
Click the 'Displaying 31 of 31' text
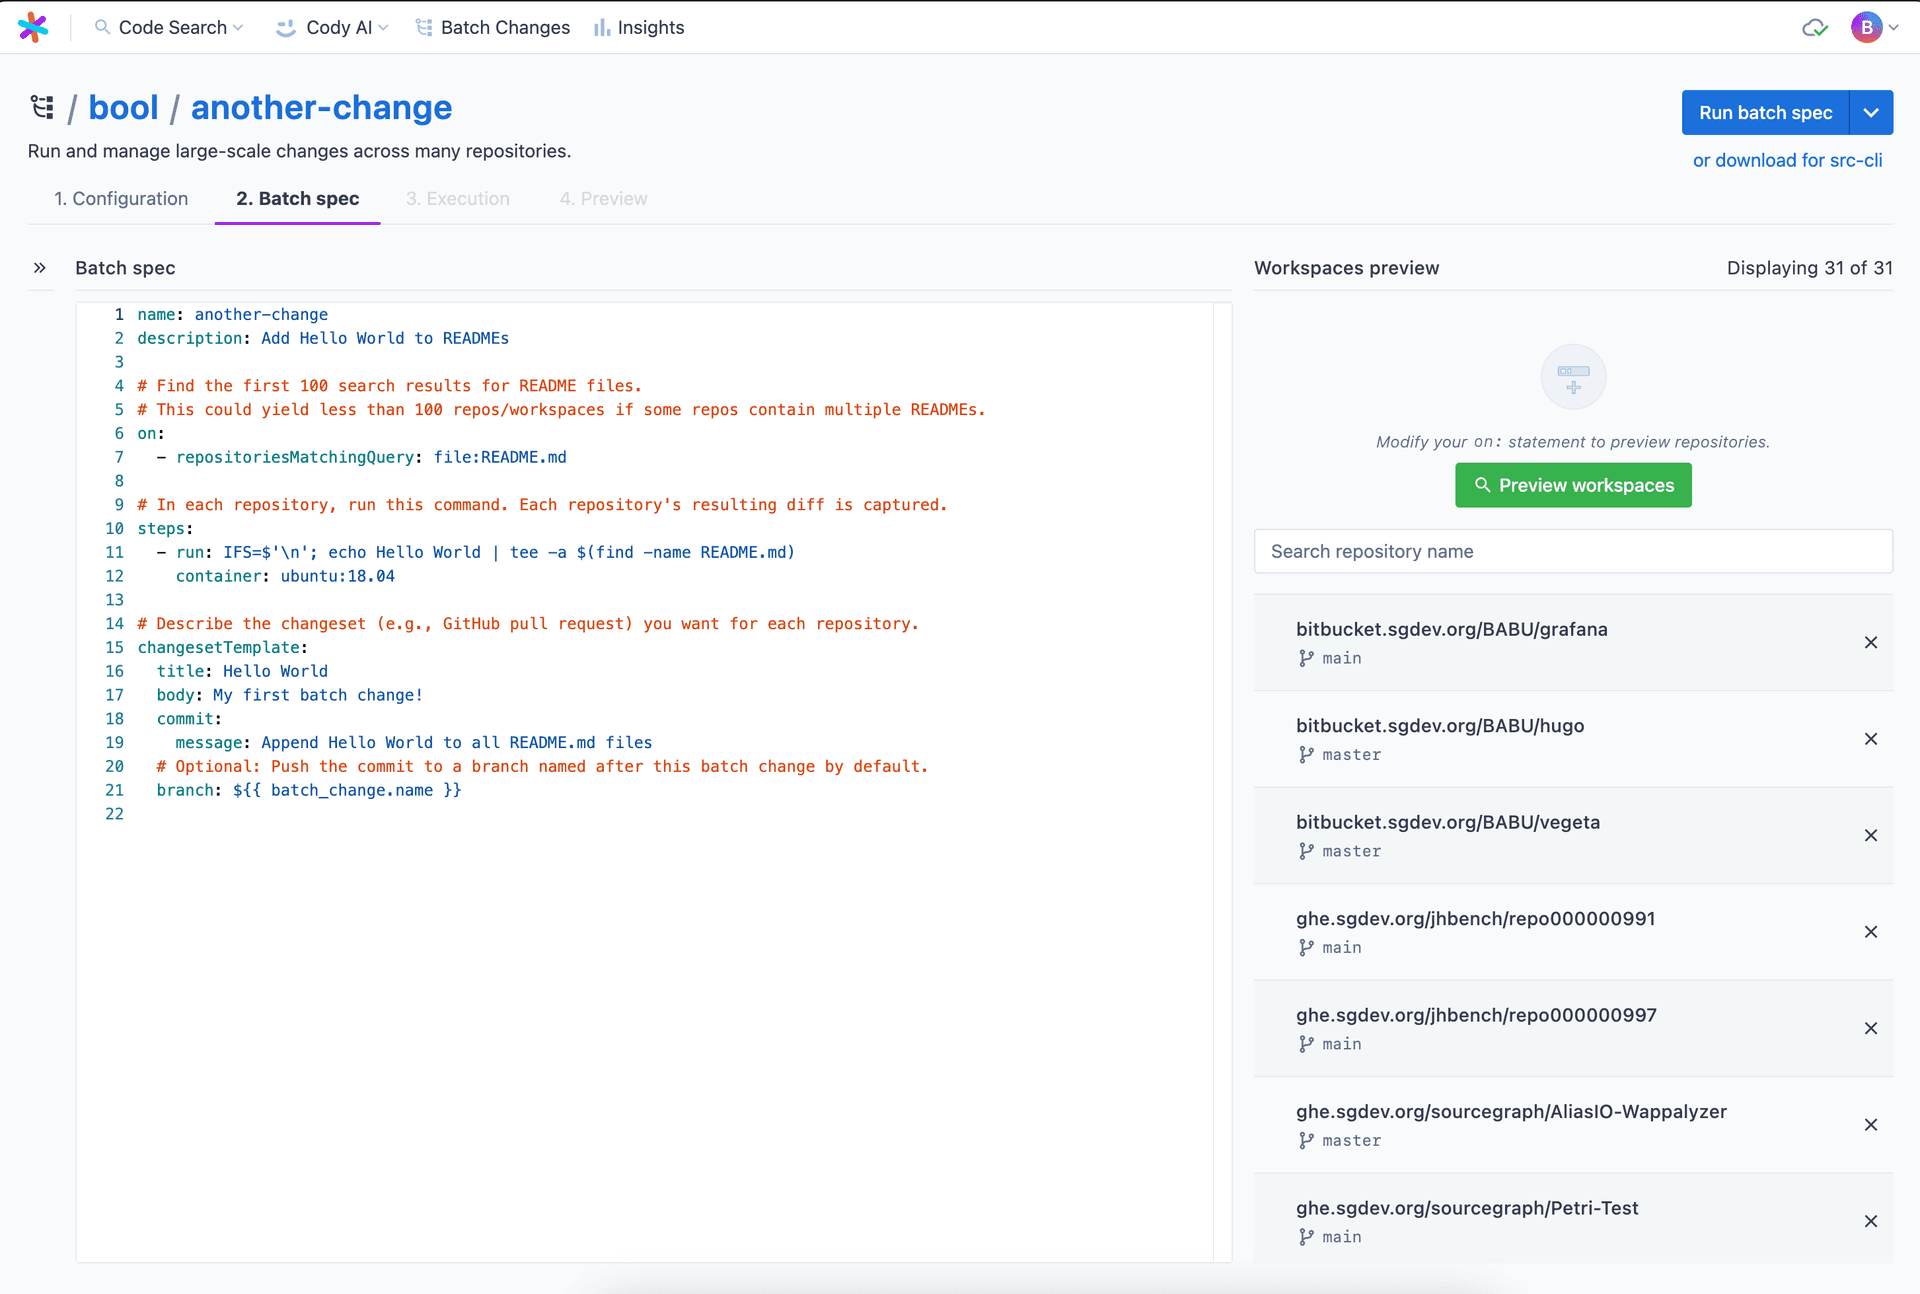[x=1809, y=267]
